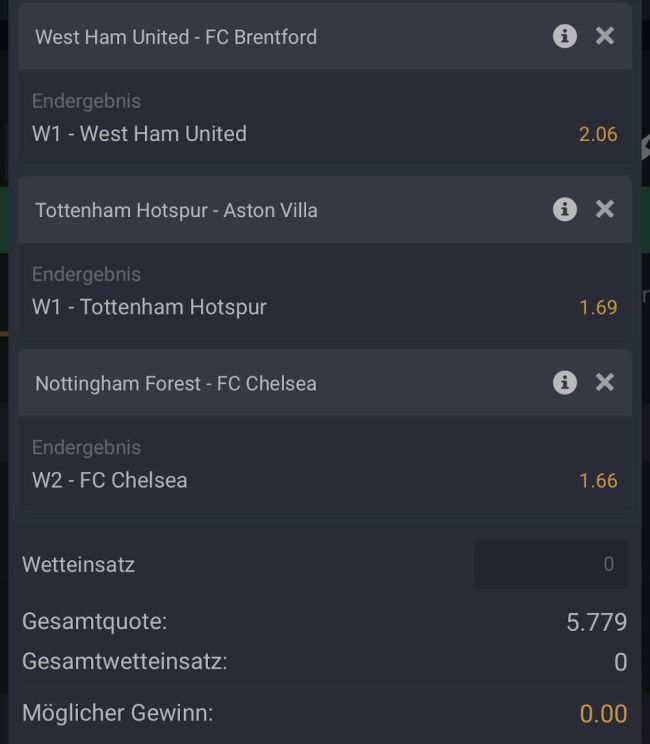Screen dimensions: 650x744
Task: Select the W1 - Tottenham Hotspur pick
Action: click(x=149, y=307)
